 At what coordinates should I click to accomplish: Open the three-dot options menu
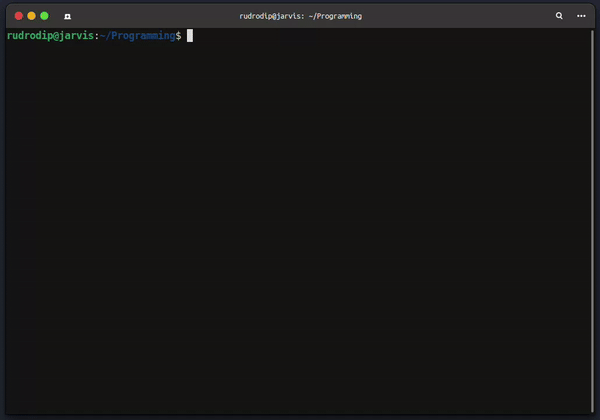[x=581, y=16]
